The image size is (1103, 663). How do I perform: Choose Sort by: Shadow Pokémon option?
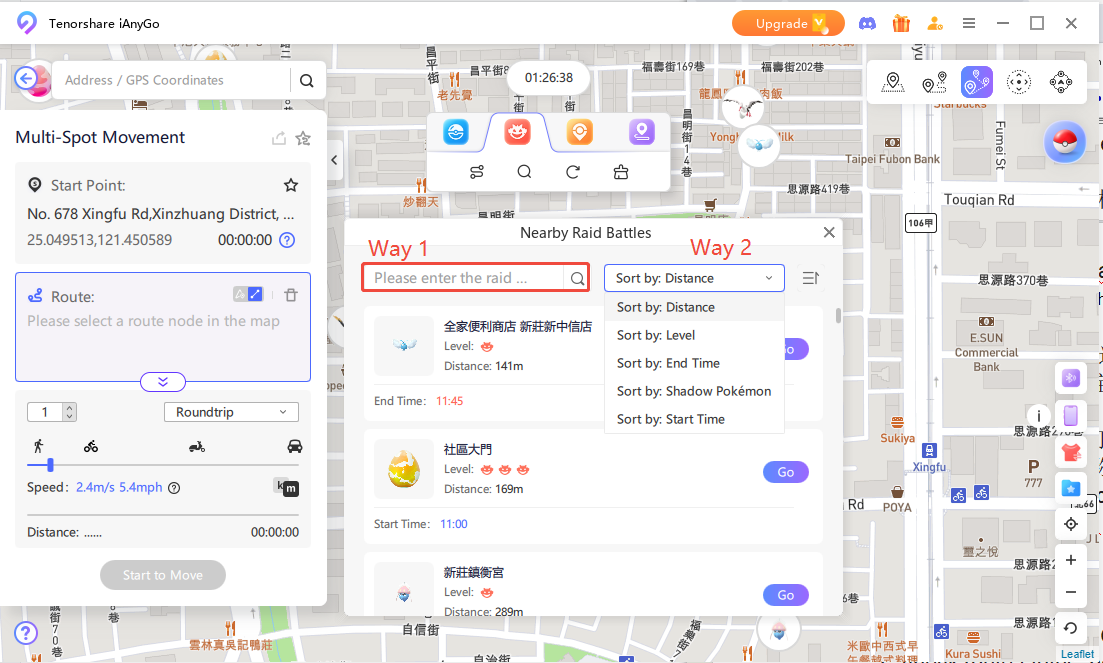(693, 391)
